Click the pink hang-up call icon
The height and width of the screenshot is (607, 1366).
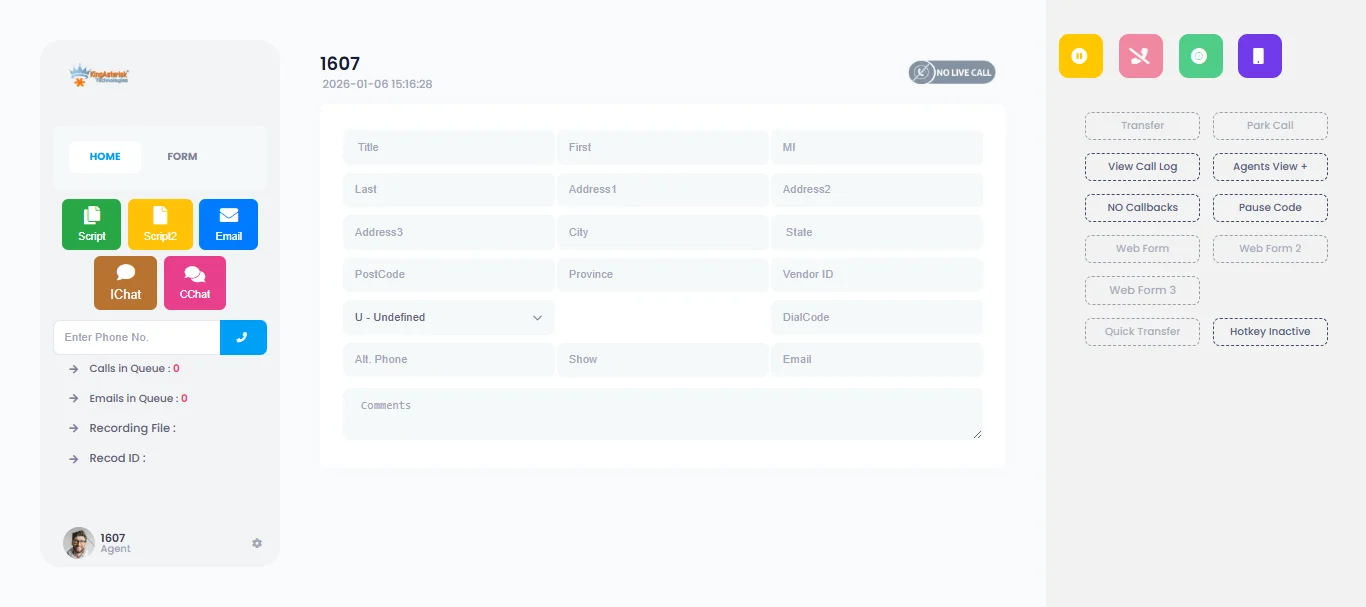[x=1140, y=55]
